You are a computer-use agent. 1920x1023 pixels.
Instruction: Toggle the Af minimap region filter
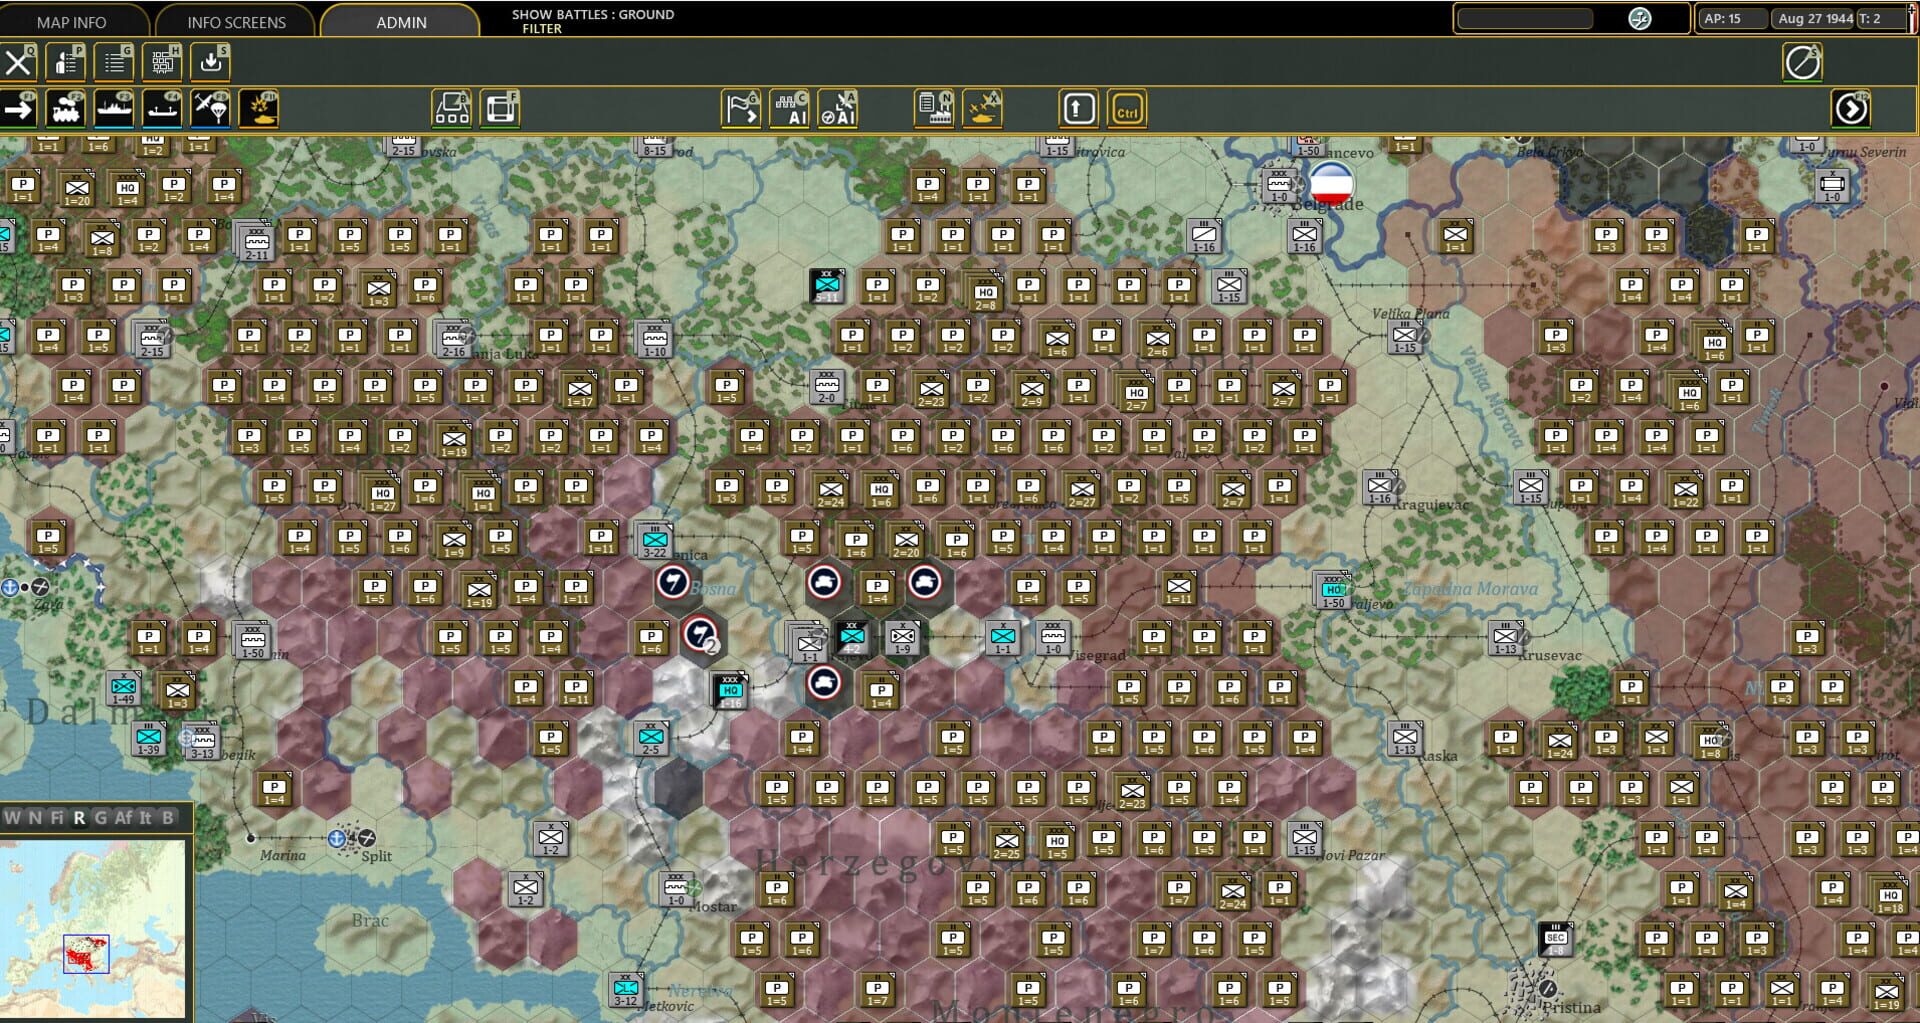(x=124, y=818)
